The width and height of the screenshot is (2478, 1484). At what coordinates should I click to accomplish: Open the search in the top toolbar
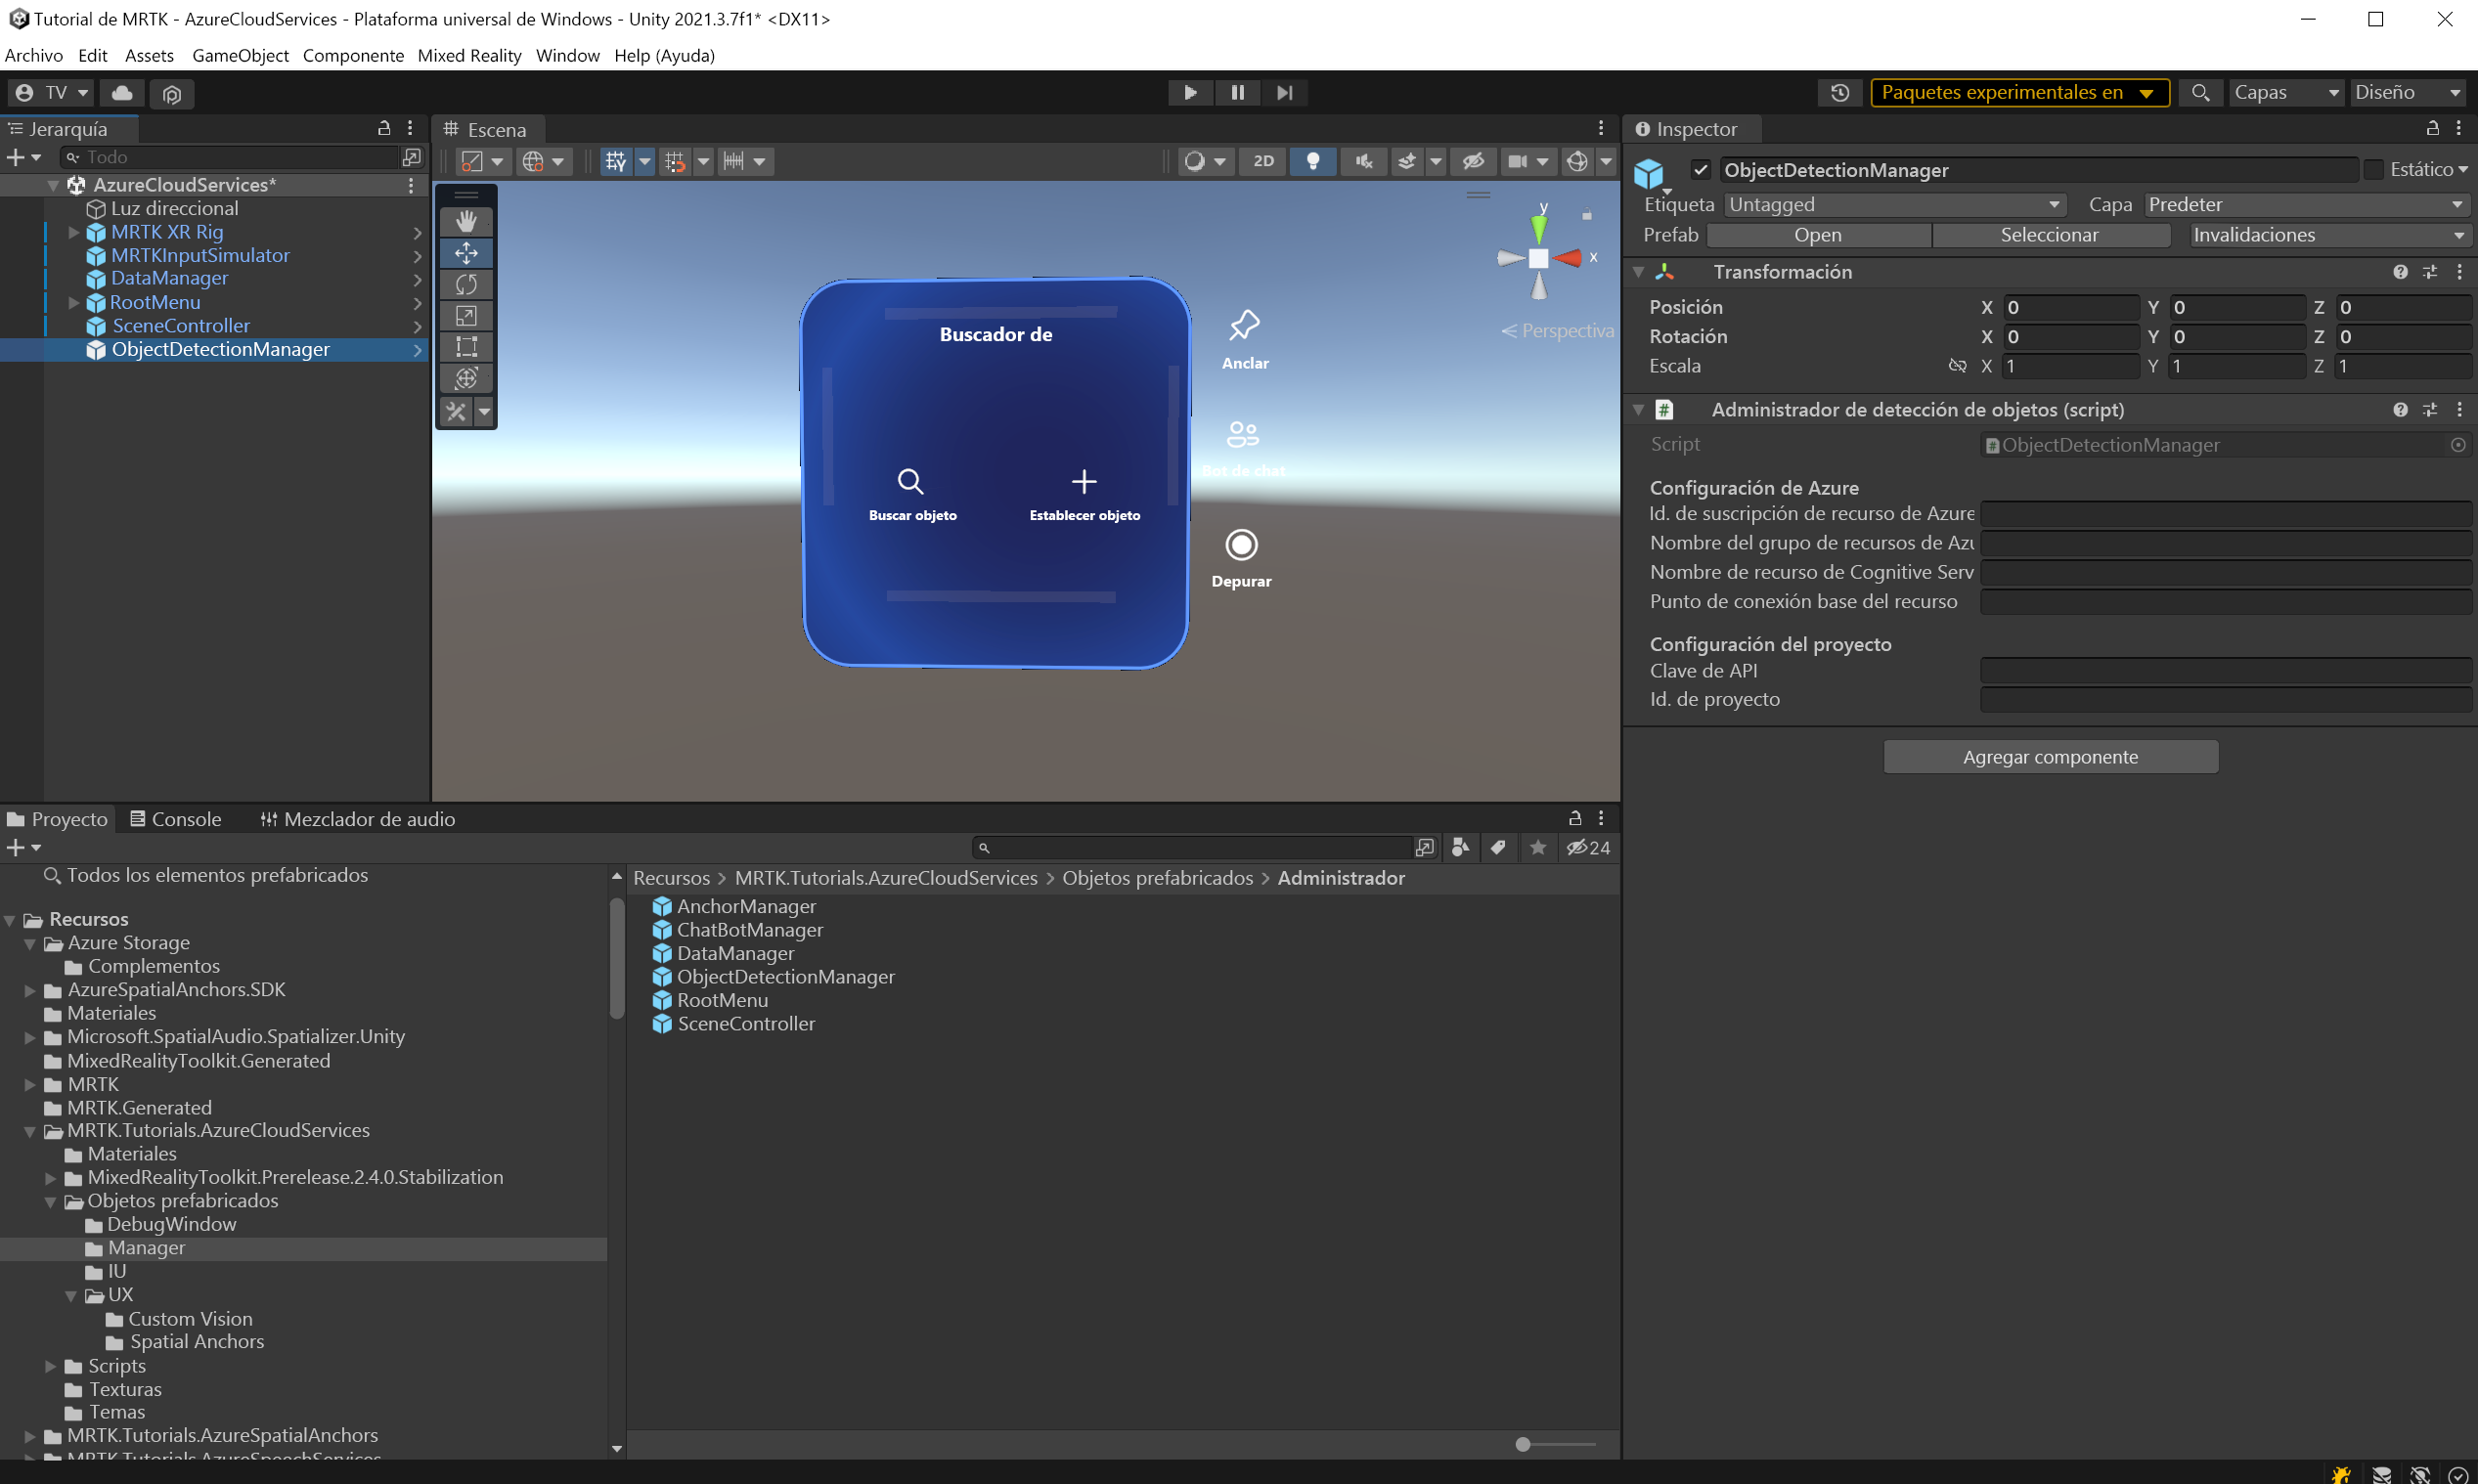(2200, 92)
